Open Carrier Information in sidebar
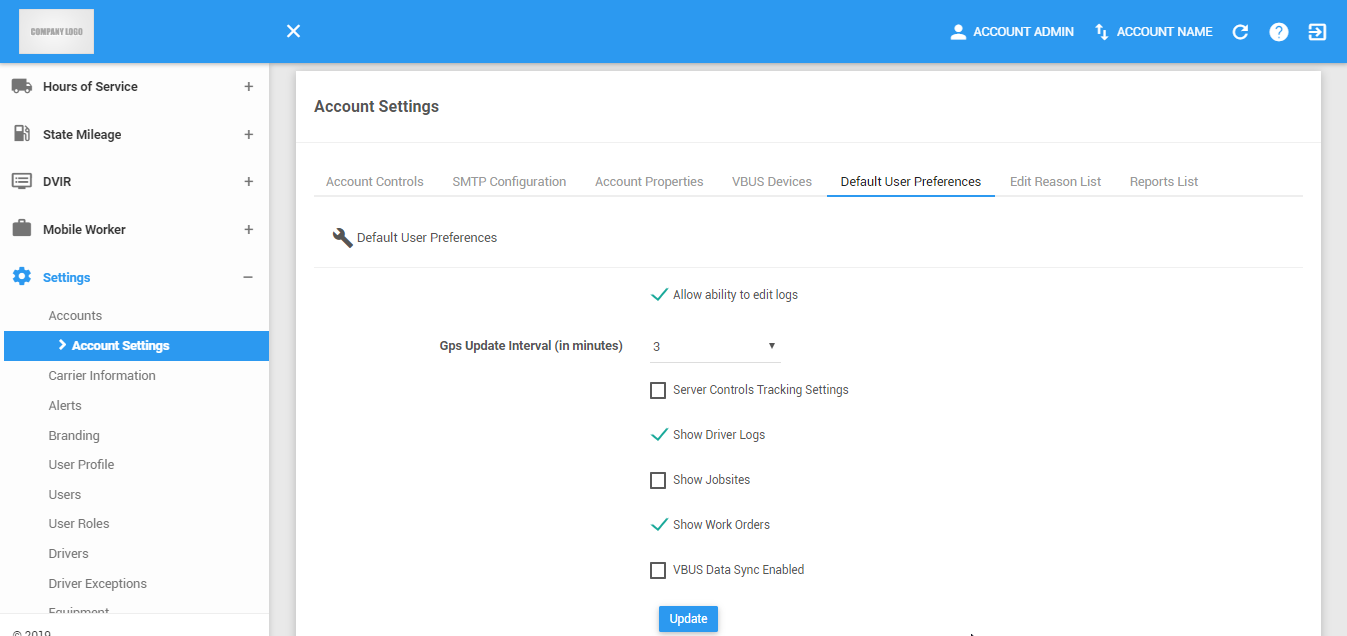The image size is (1347, 636). (102, 376)
